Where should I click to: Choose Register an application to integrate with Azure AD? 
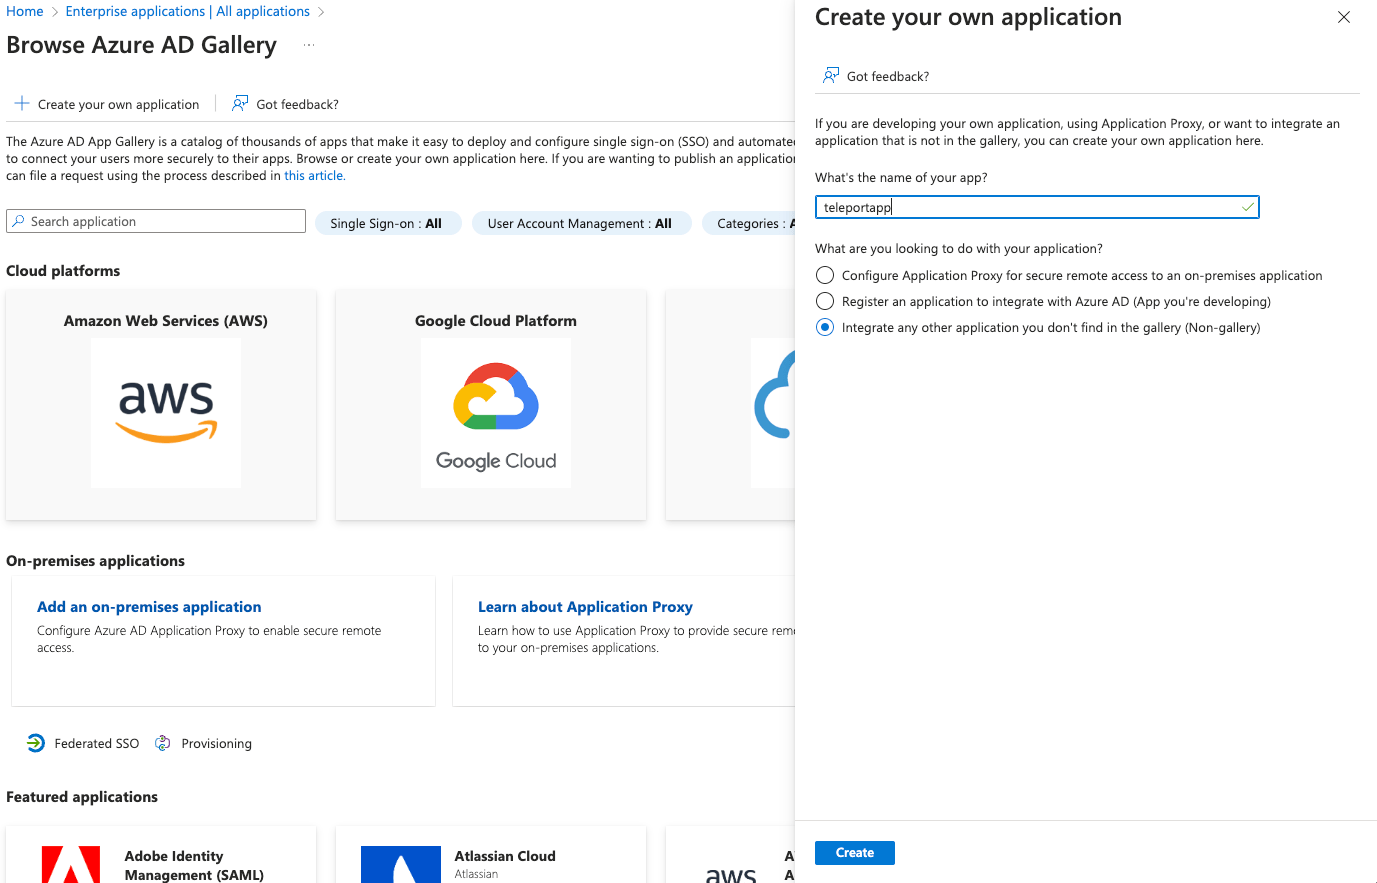pyautogui.click(x=825, y=301)
